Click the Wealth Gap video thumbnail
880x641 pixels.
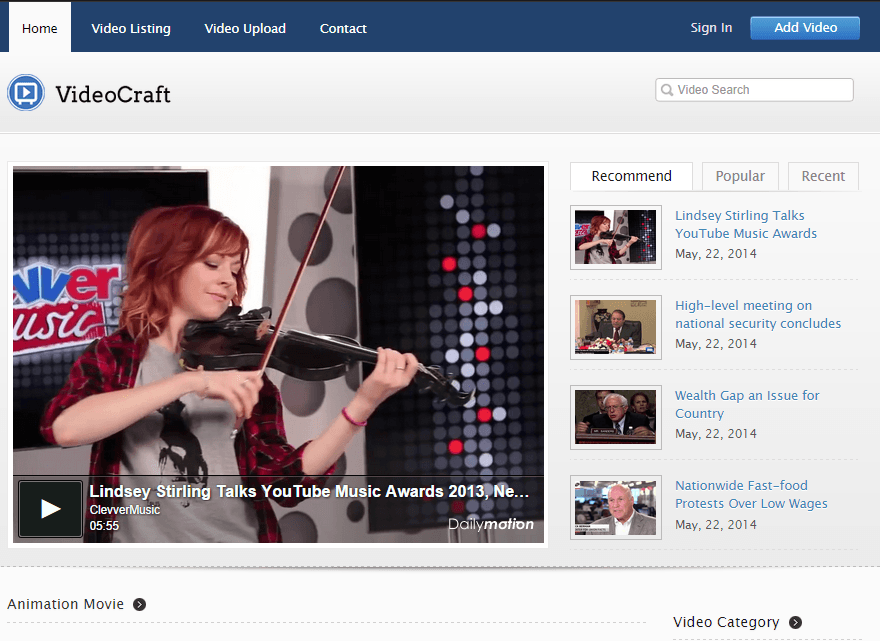616,417
